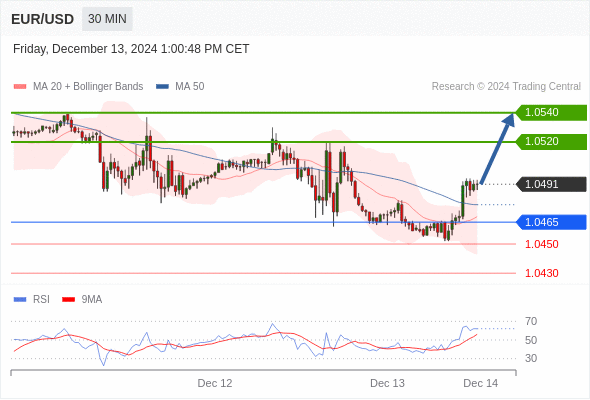Select the MA 50 legend label
The width and height of the screenshot is (590, 400).
tap(190, 87)
